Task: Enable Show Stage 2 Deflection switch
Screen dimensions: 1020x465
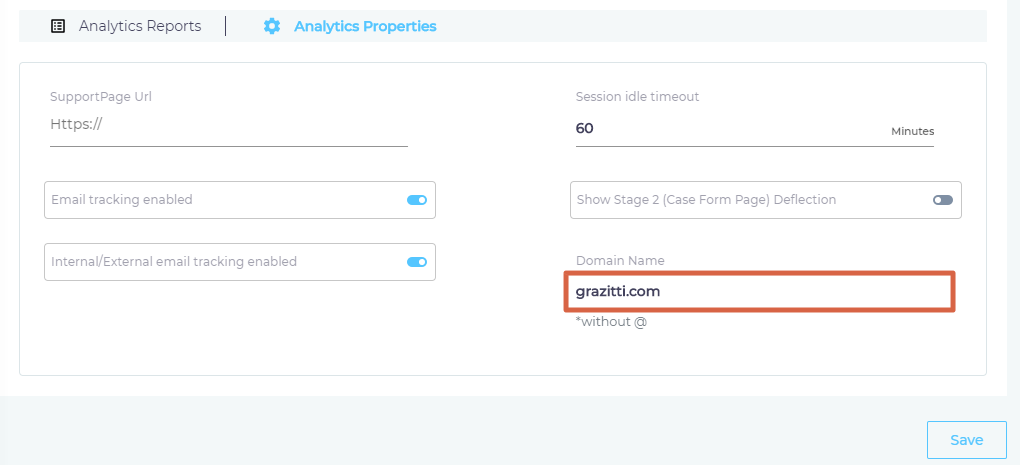Action: point(943,200)
